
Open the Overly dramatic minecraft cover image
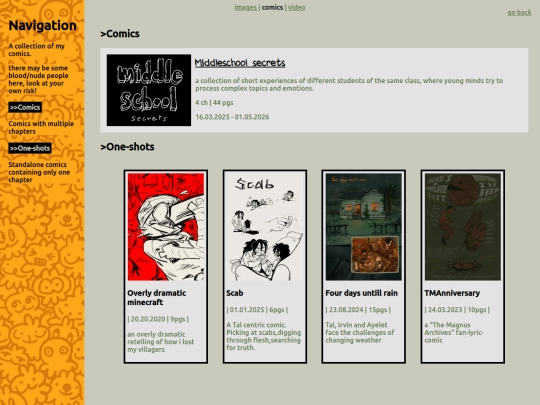point(166,227)
